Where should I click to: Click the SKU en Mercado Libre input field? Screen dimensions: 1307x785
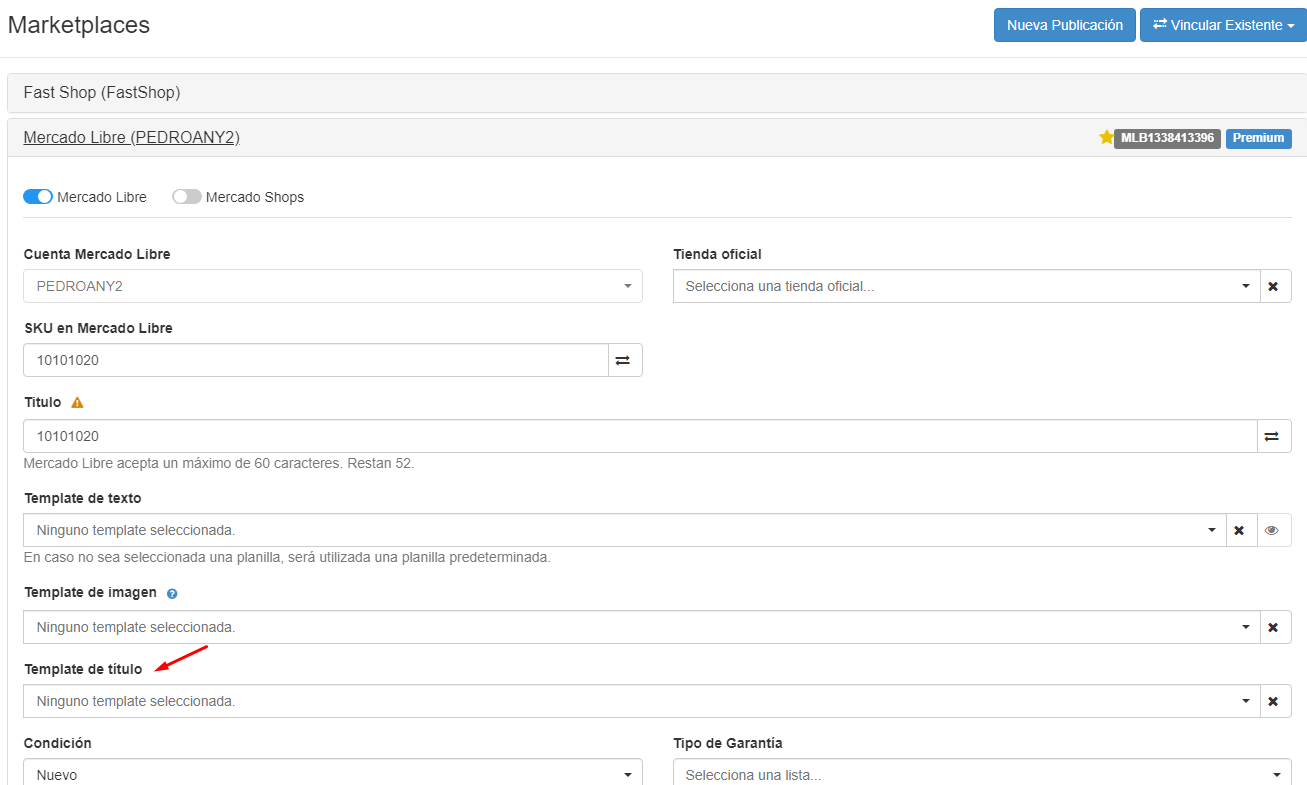(x=316, y=360)
